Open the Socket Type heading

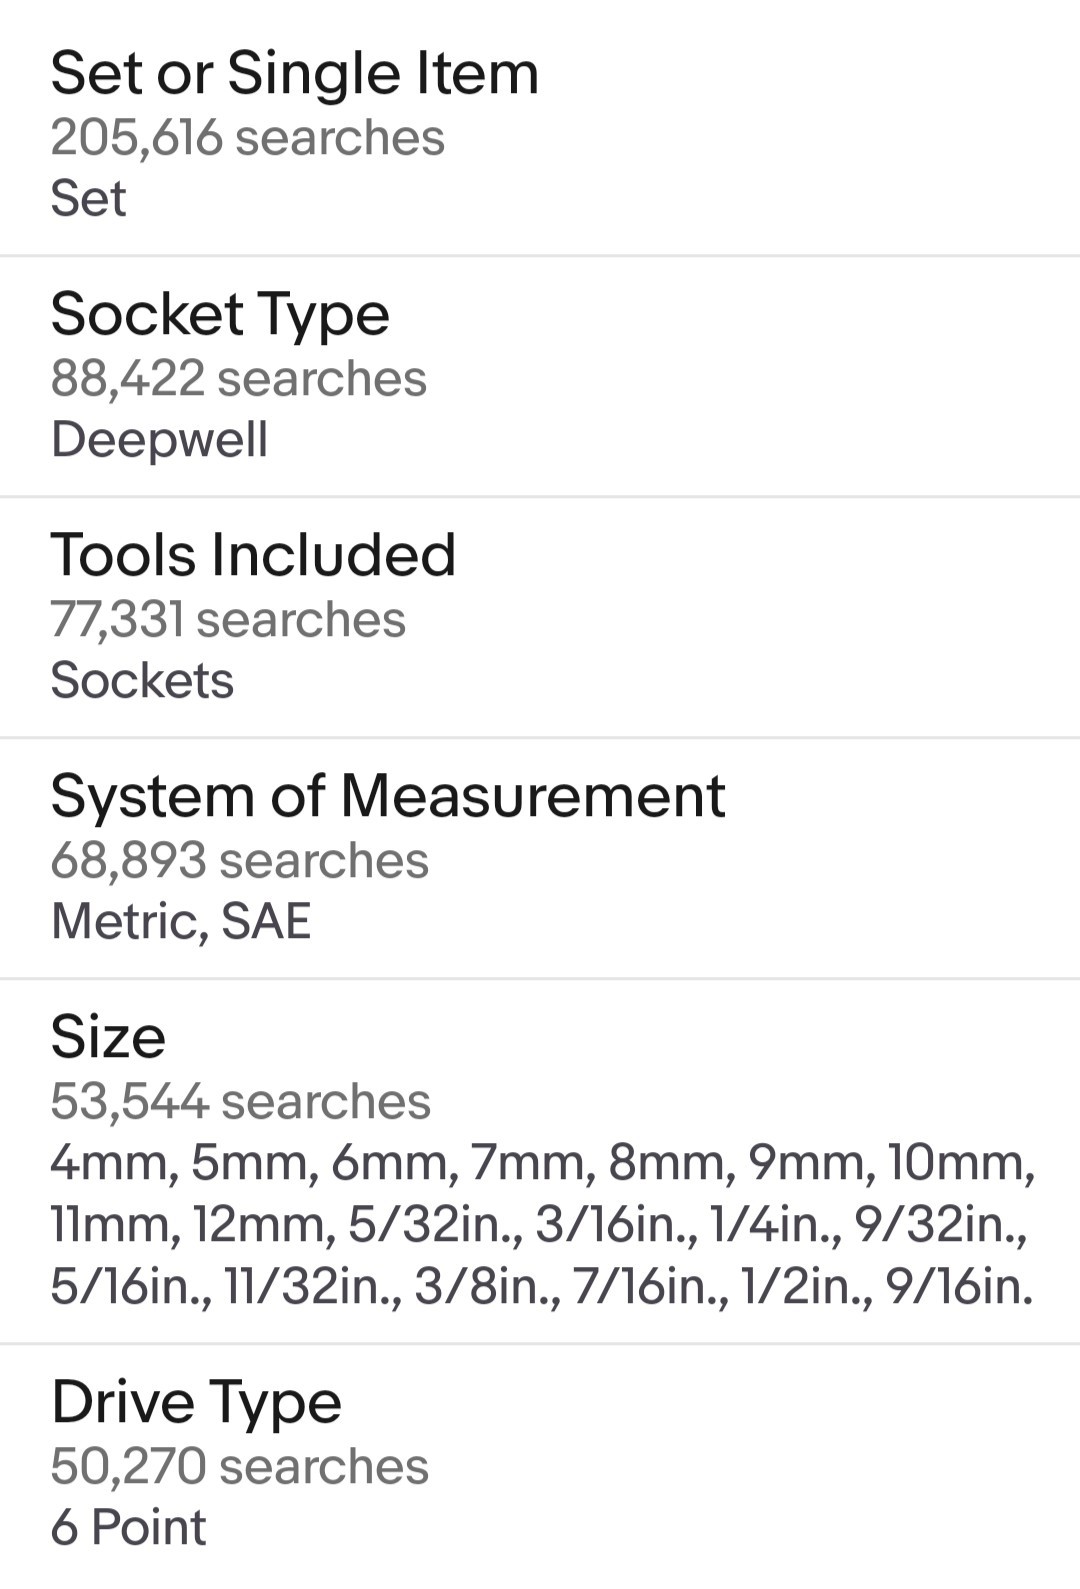220,315
